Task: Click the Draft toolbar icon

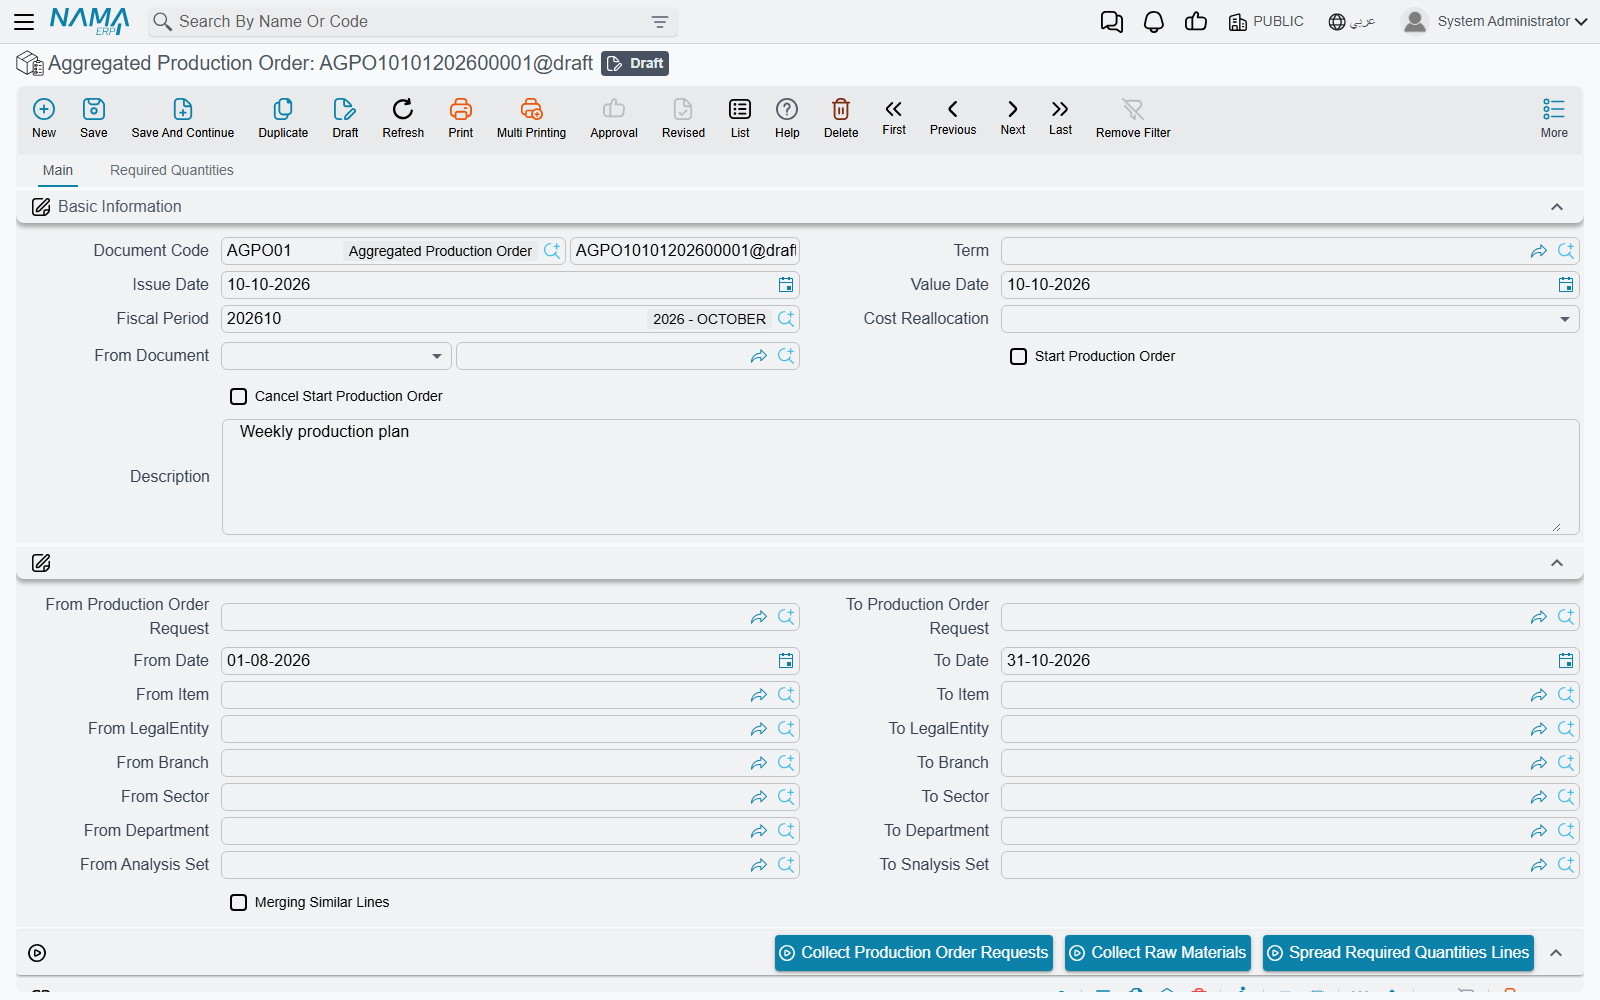Action: point(345,118)
